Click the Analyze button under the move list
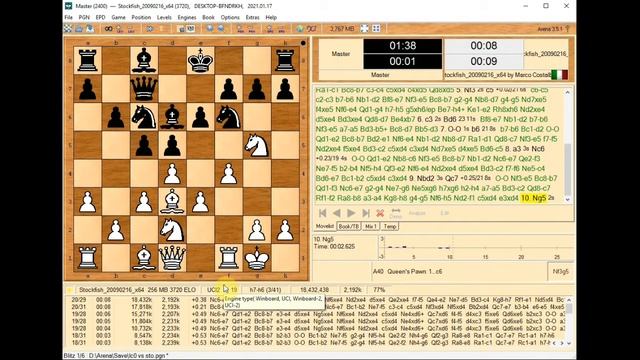Image resolution: width=640 pixels, height=360 pixels. 417,213
